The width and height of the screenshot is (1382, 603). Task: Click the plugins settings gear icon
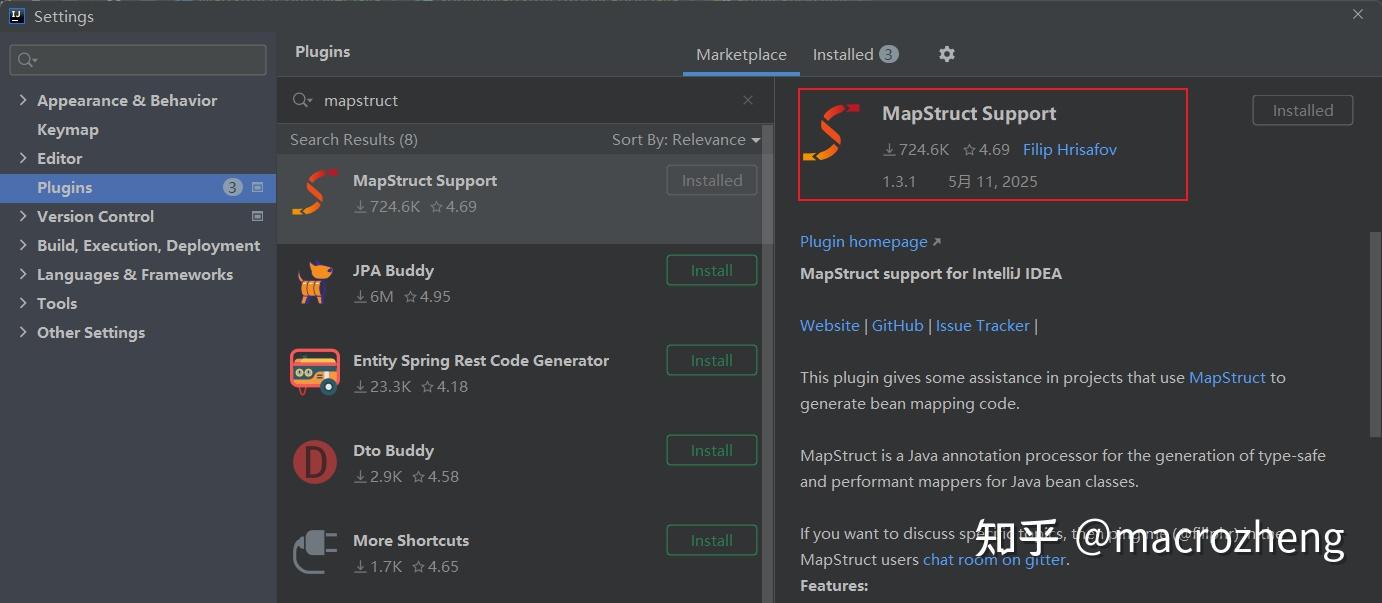(947, 54)
